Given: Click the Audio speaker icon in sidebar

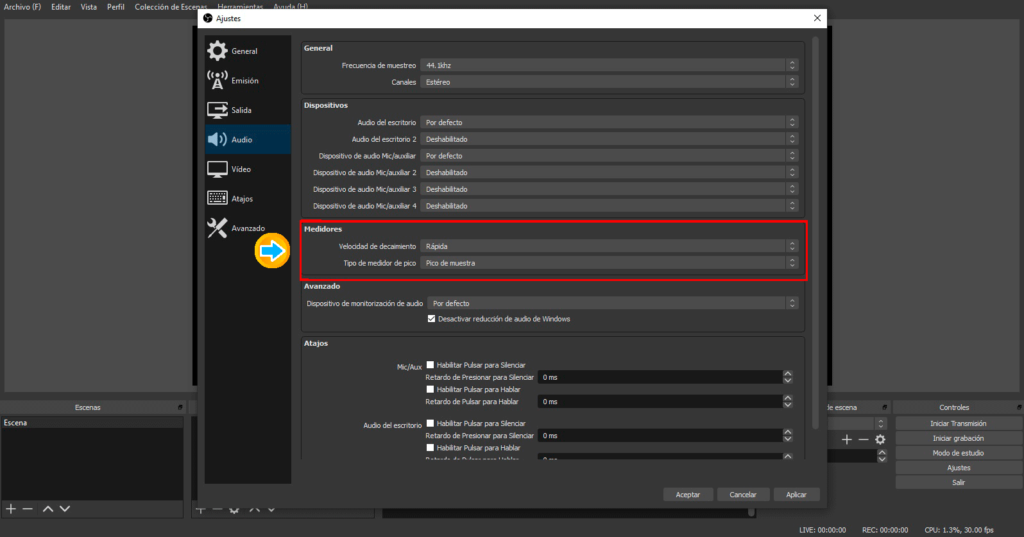Looking at the screenshot, I should [217, 140].
